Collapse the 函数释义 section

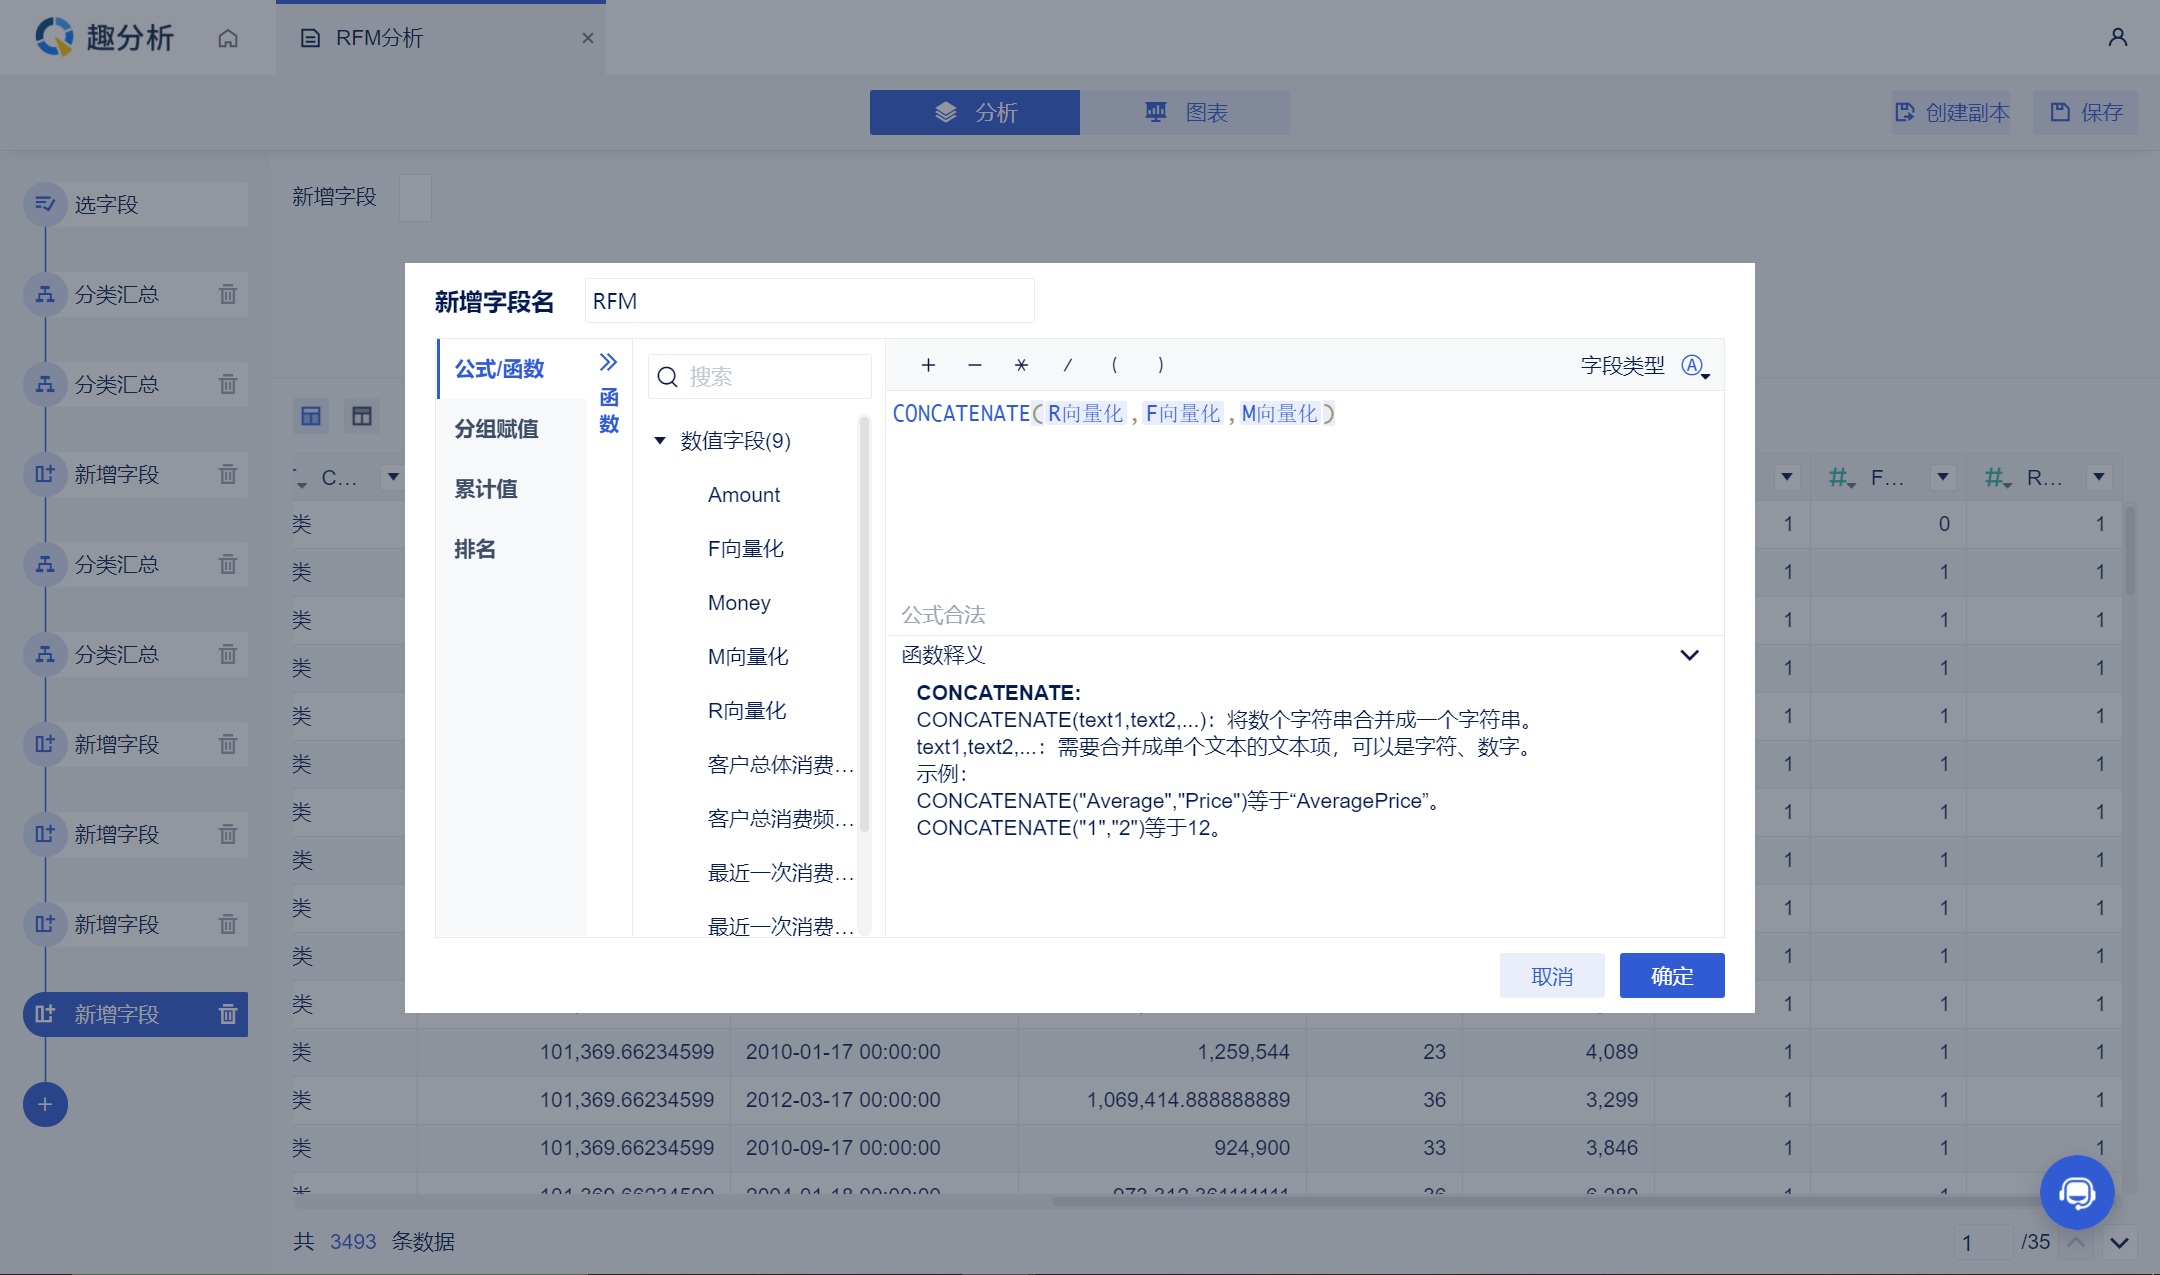click(x=1689, y=655)
